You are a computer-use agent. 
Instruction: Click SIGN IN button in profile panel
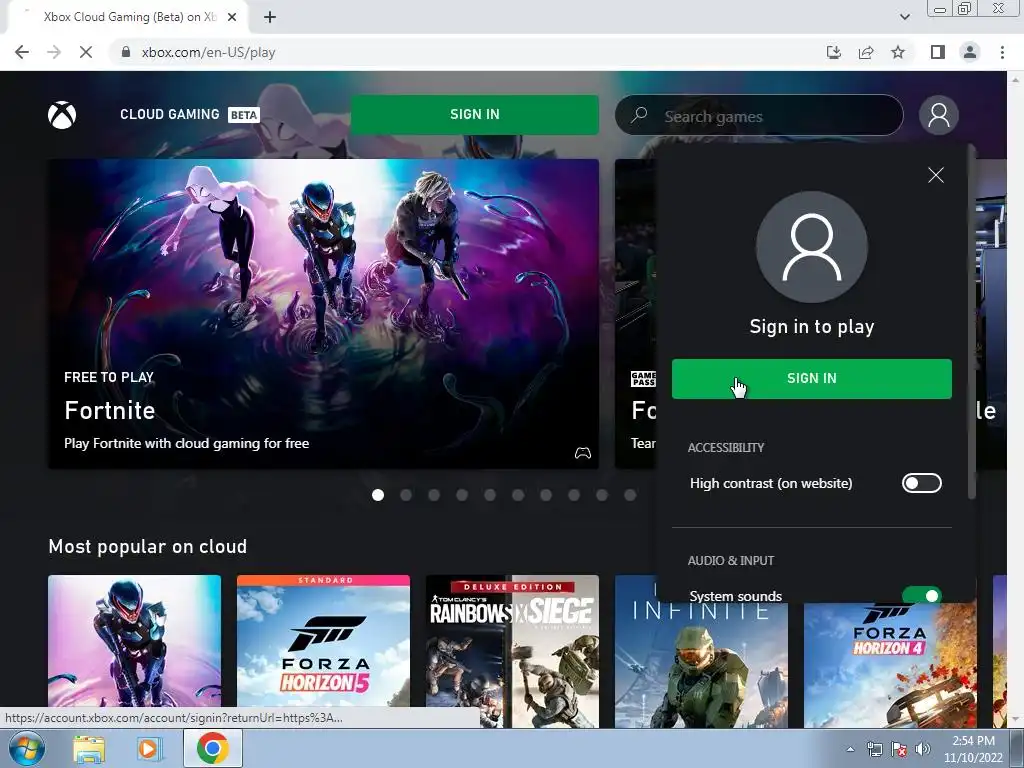tap(812, 378)
